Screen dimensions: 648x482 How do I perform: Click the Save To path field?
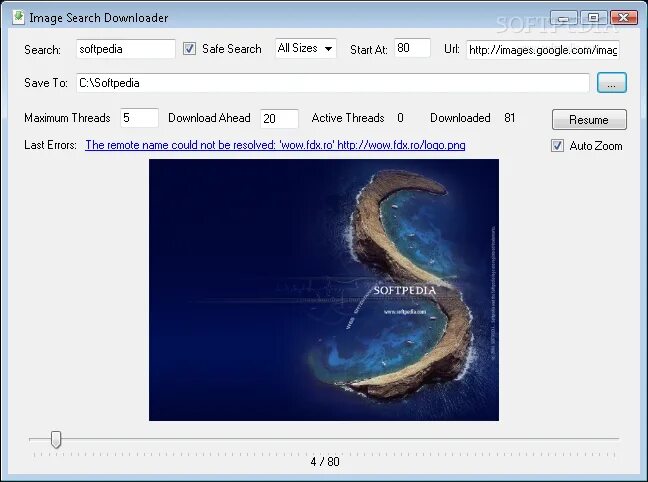coord(333,83)
